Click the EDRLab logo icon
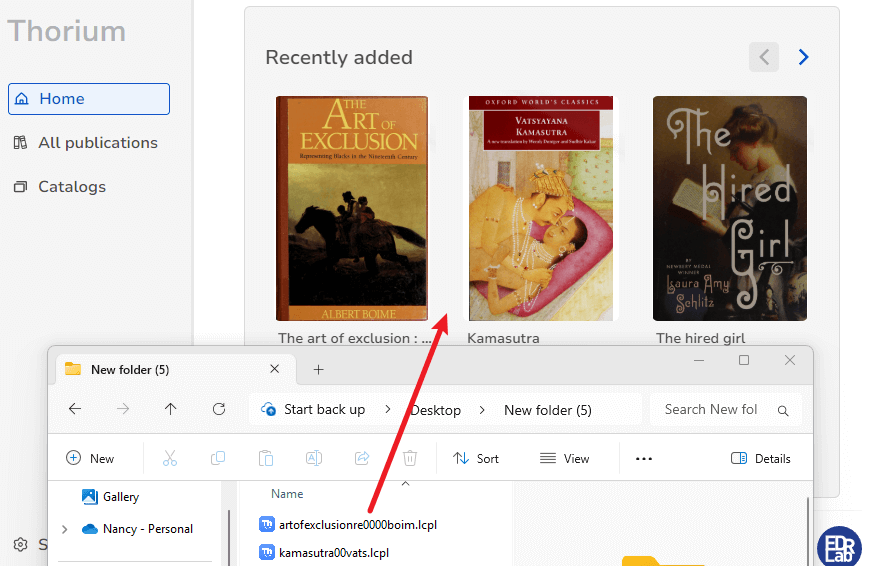This screenshot has width=879, height=566. pos(839,547)
